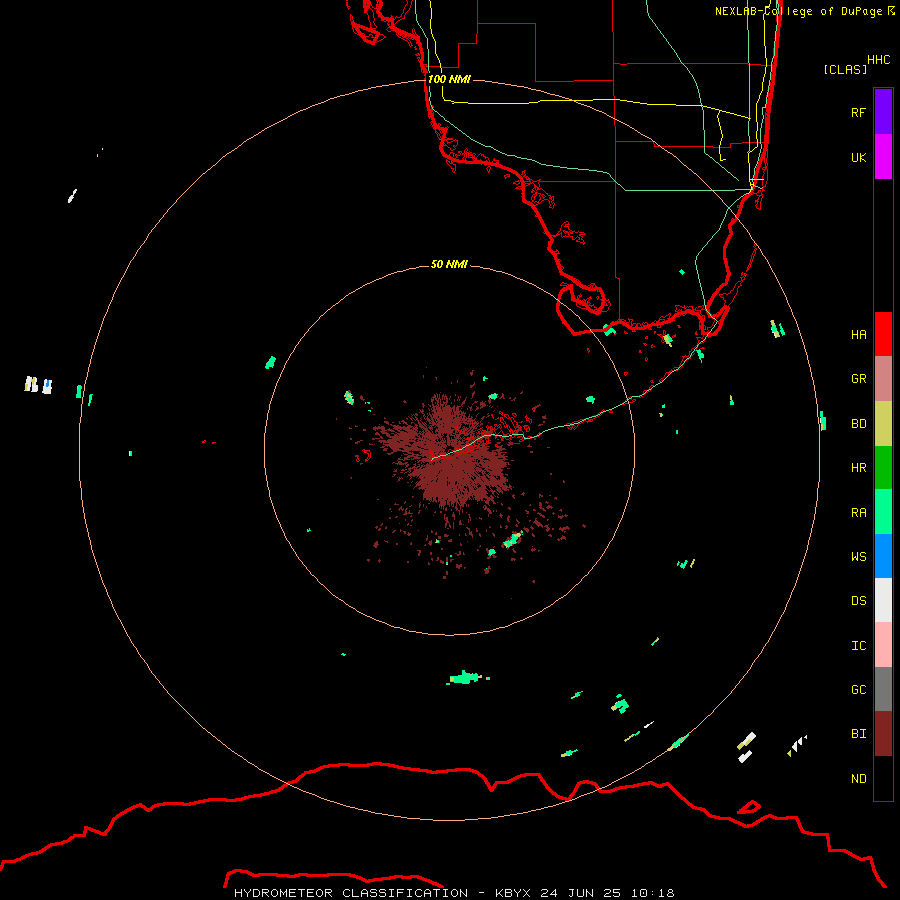Click the HA legend label text
This screenshot has height=900, width=900.
[x=859, y=335]
